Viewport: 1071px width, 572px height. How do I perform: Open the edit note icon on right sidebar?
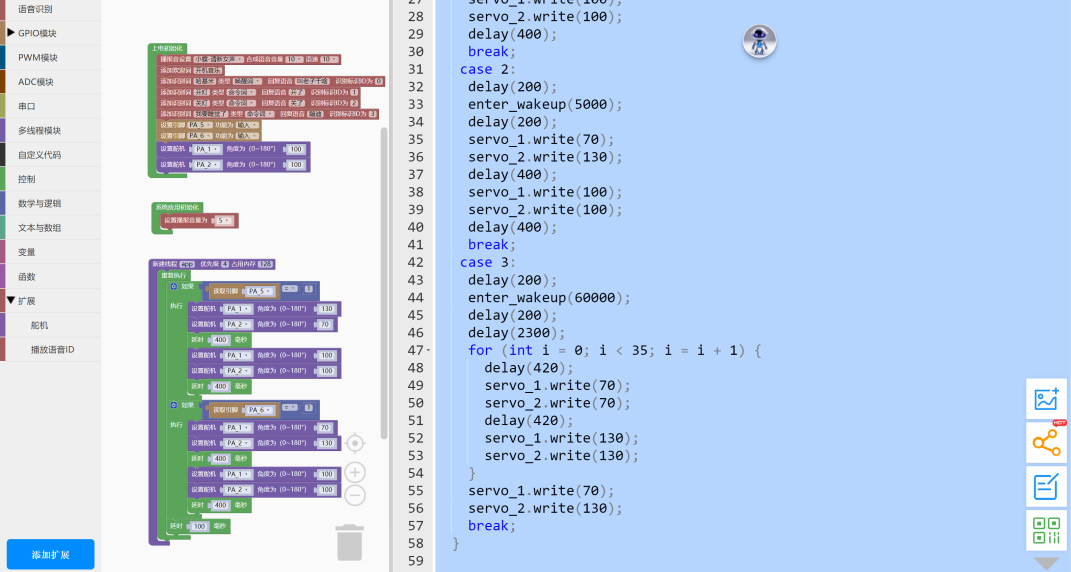coord(1046,487)
